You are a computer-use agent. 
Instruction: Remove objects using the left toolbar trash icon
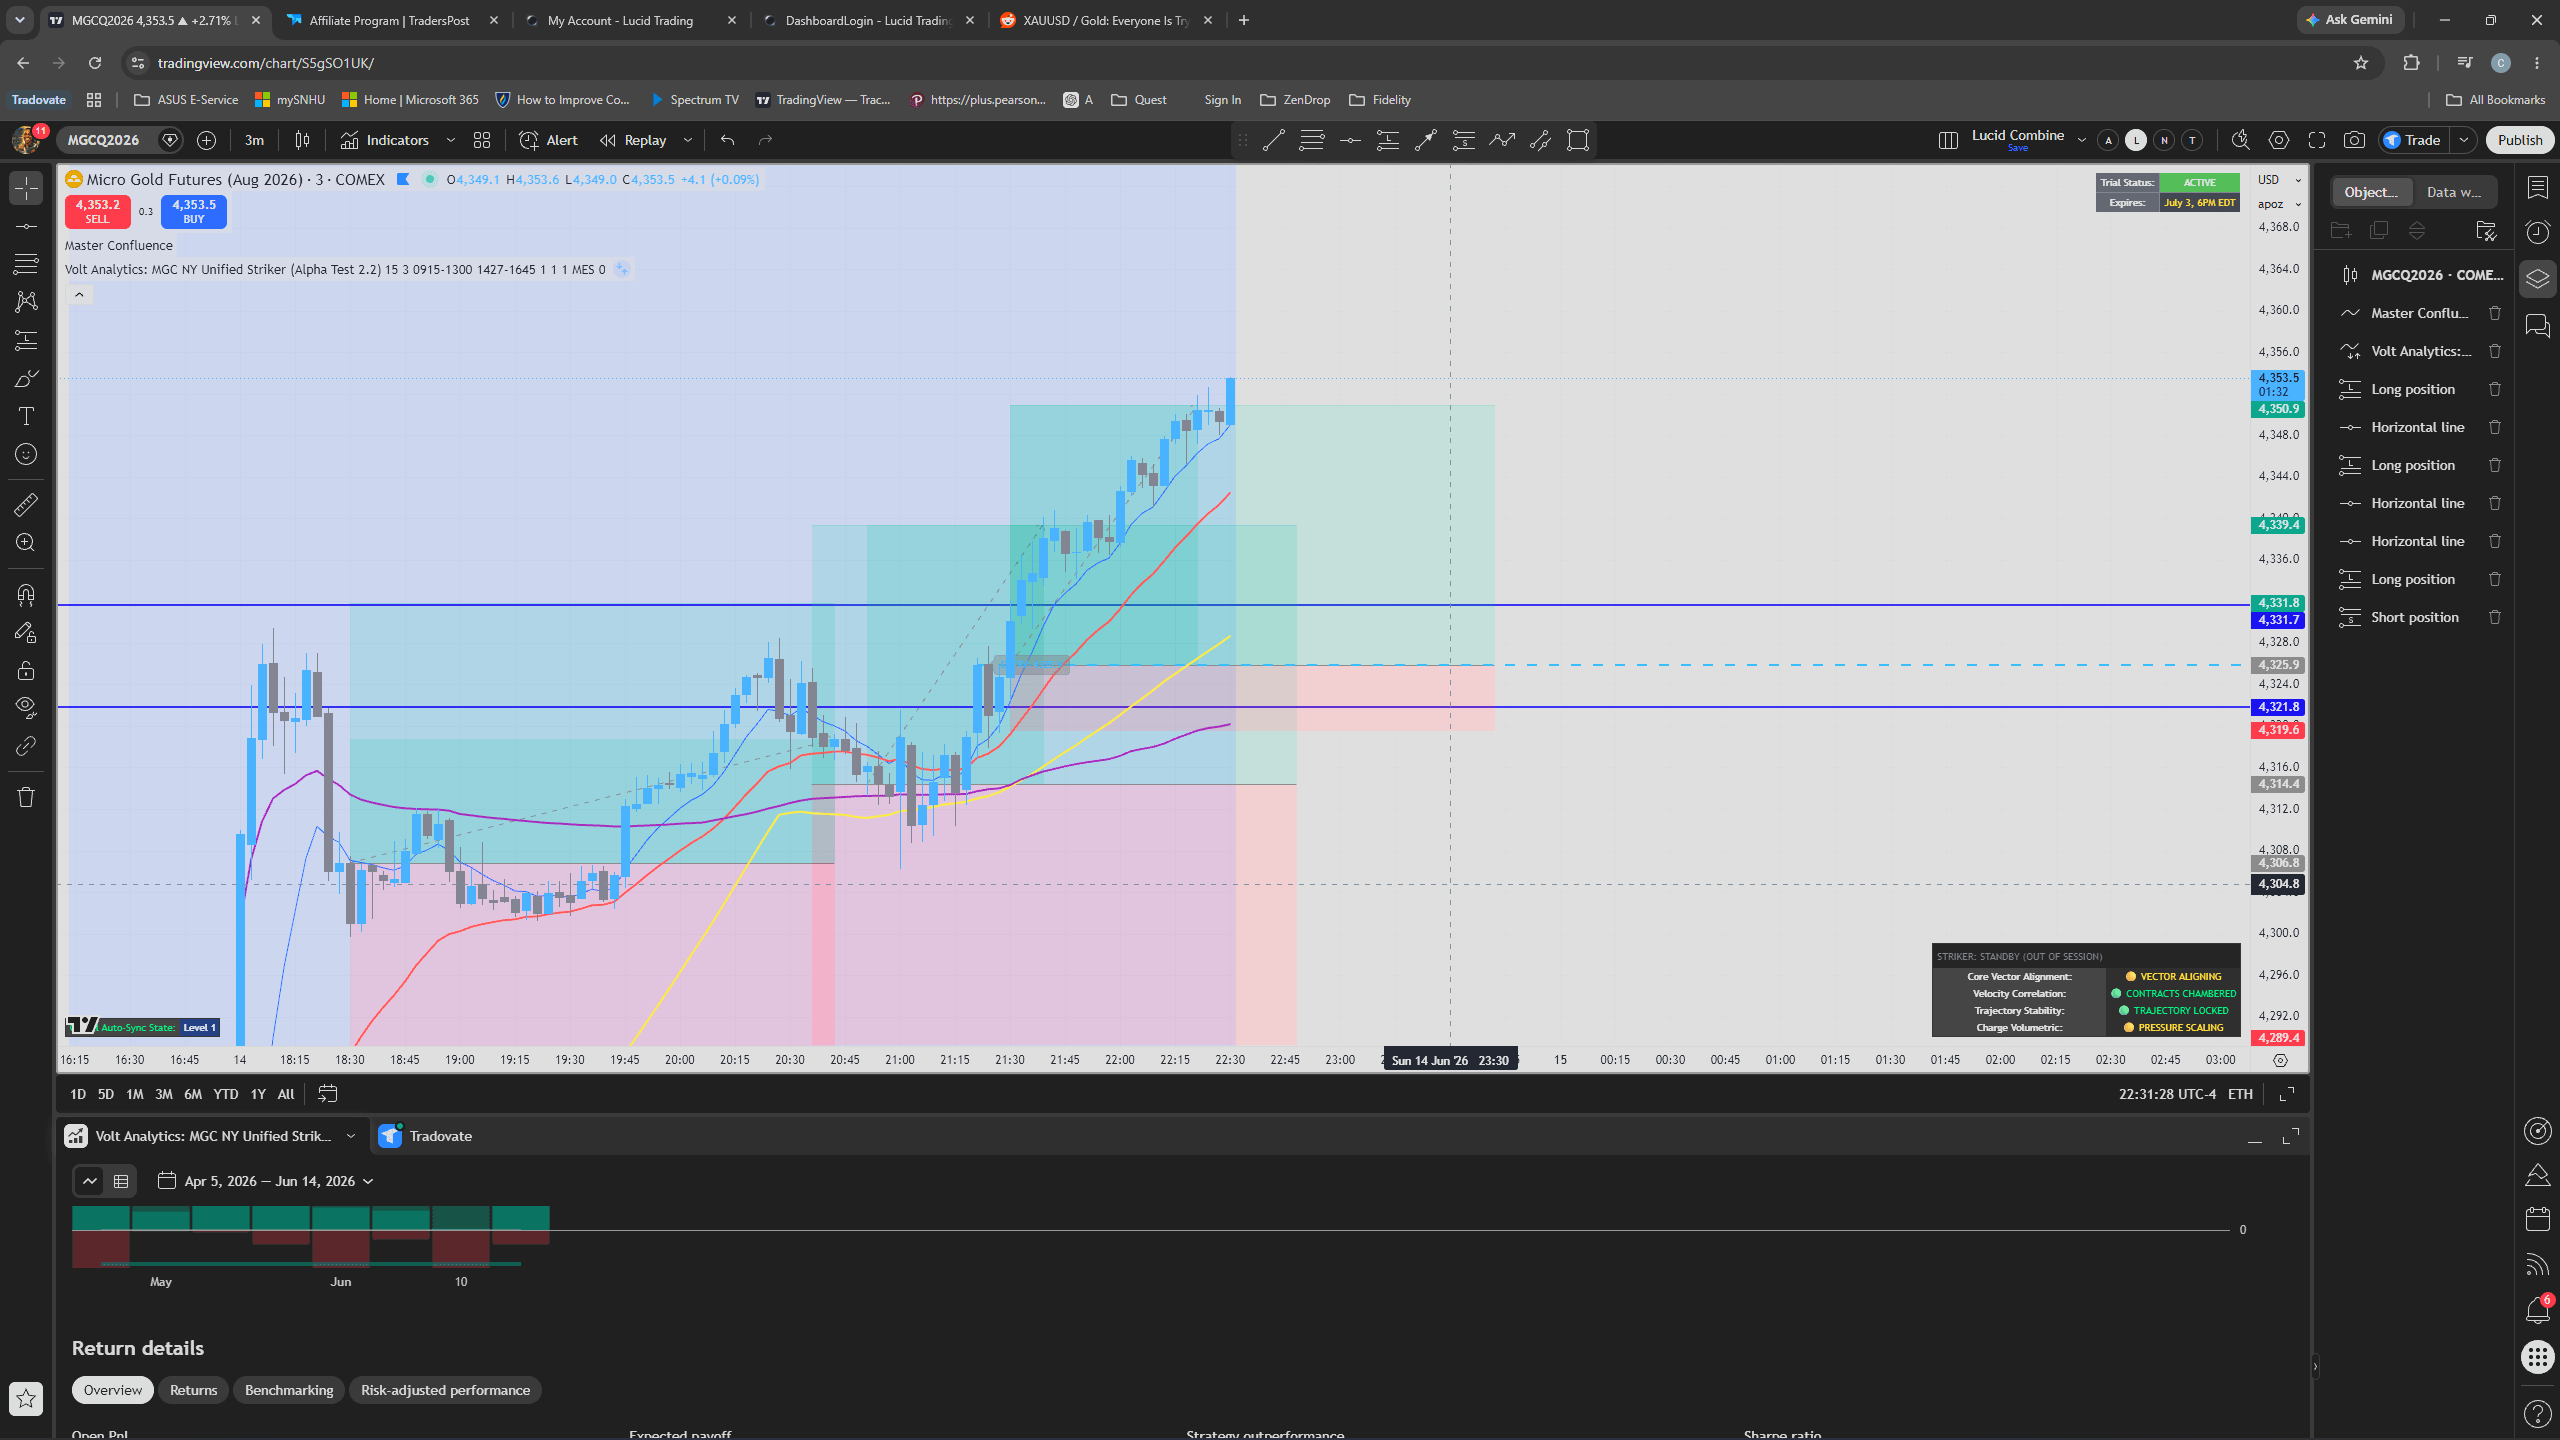click(x=26, y=797)
